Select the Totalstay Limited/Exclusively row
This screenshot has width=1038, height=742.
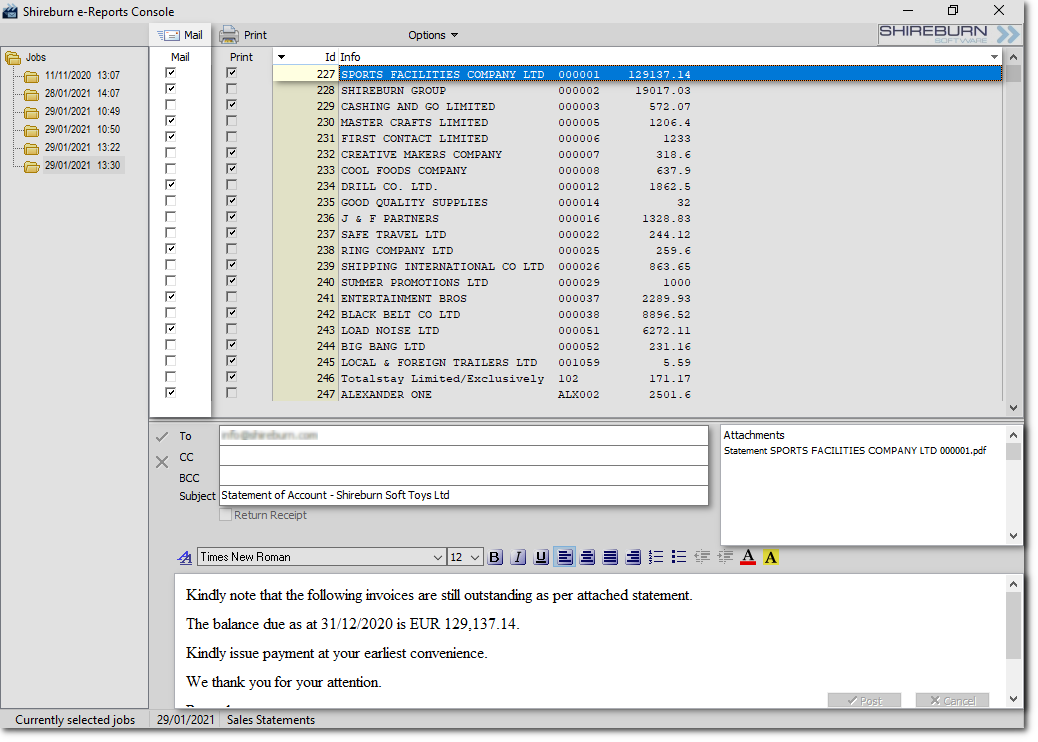[x=637, y=379]
